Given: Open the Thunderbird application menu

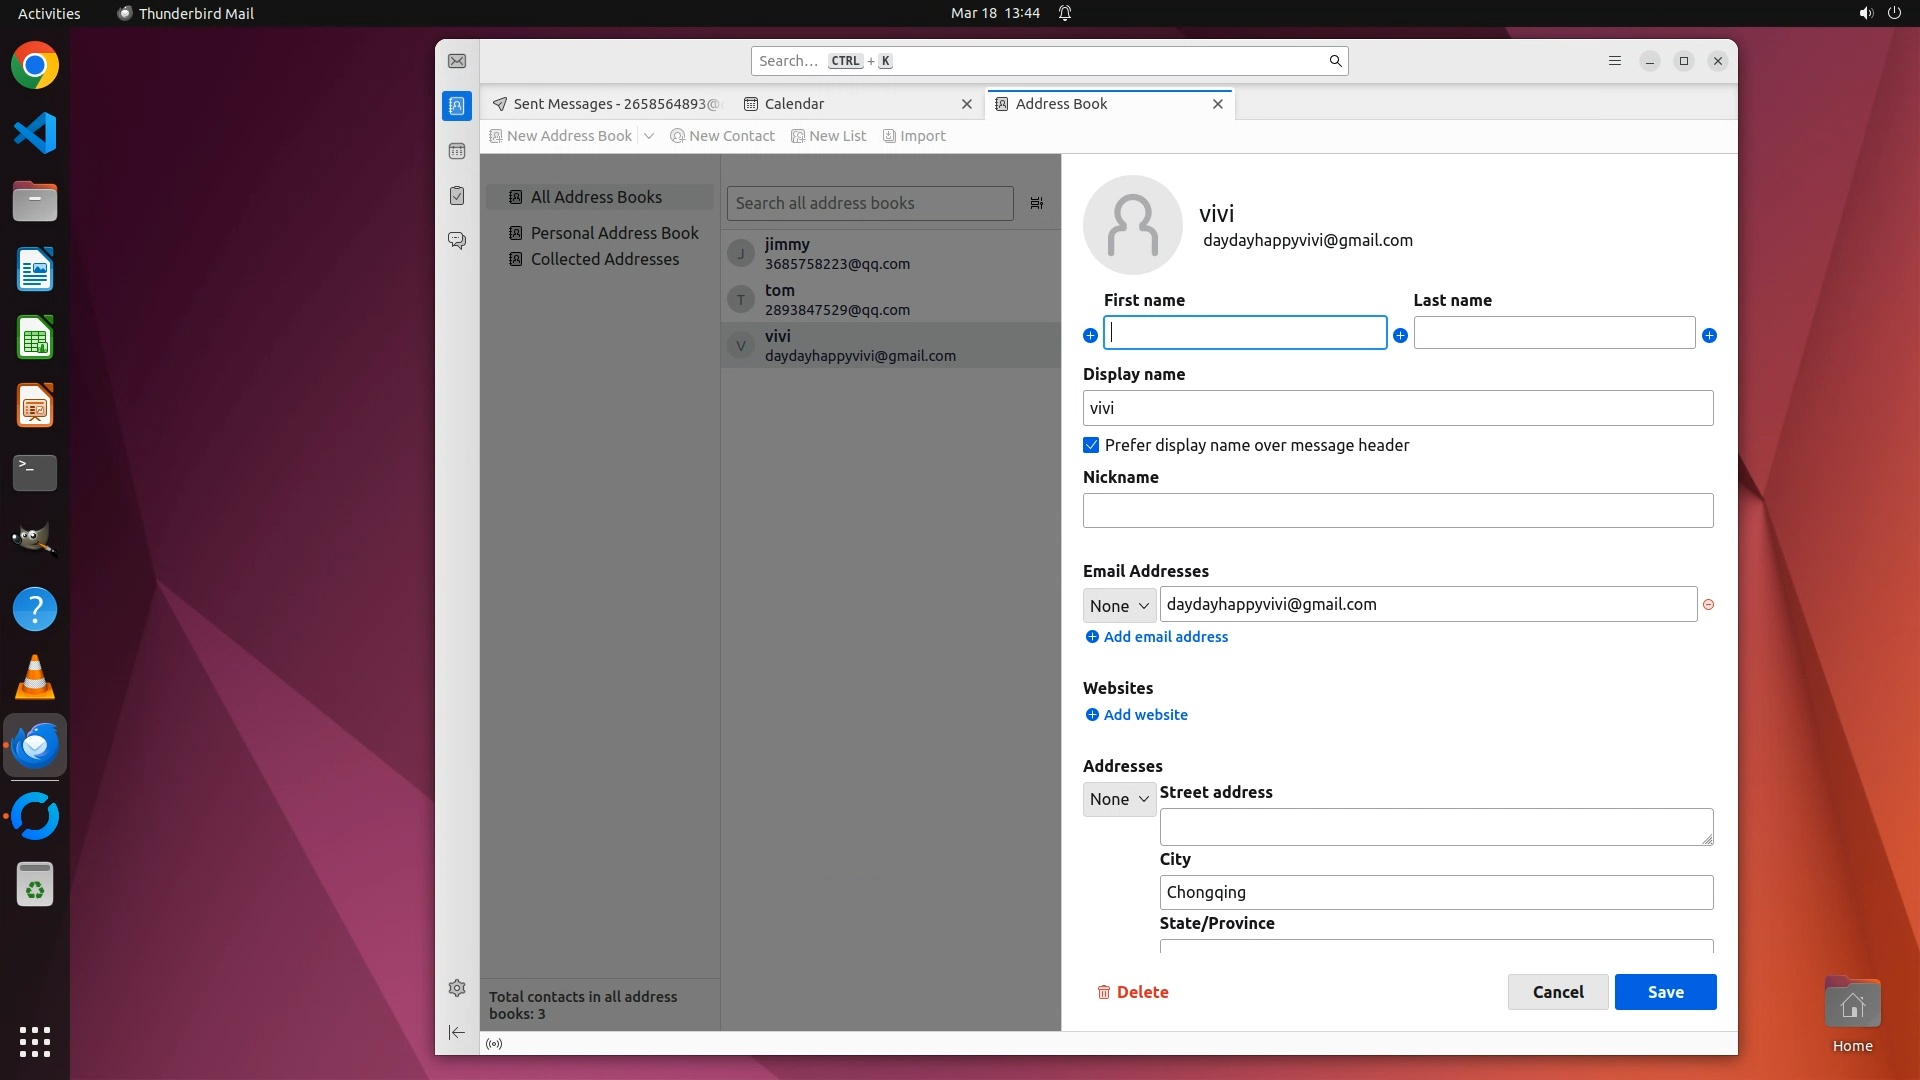Looking at the screenshot, I should (1614, 61).
